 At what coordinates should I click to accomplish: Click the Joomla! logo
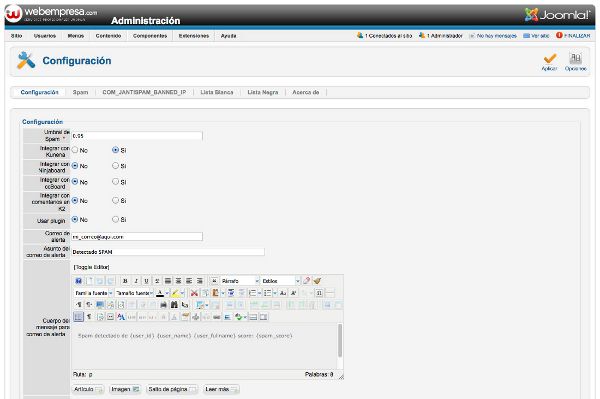click(x=557, y=15)
